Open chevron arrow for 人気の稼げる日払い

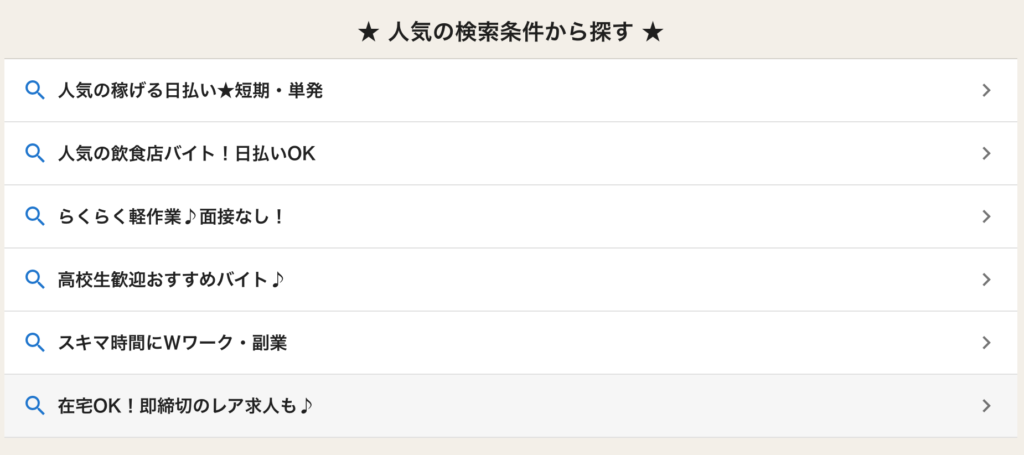click(x=987, y=91)
